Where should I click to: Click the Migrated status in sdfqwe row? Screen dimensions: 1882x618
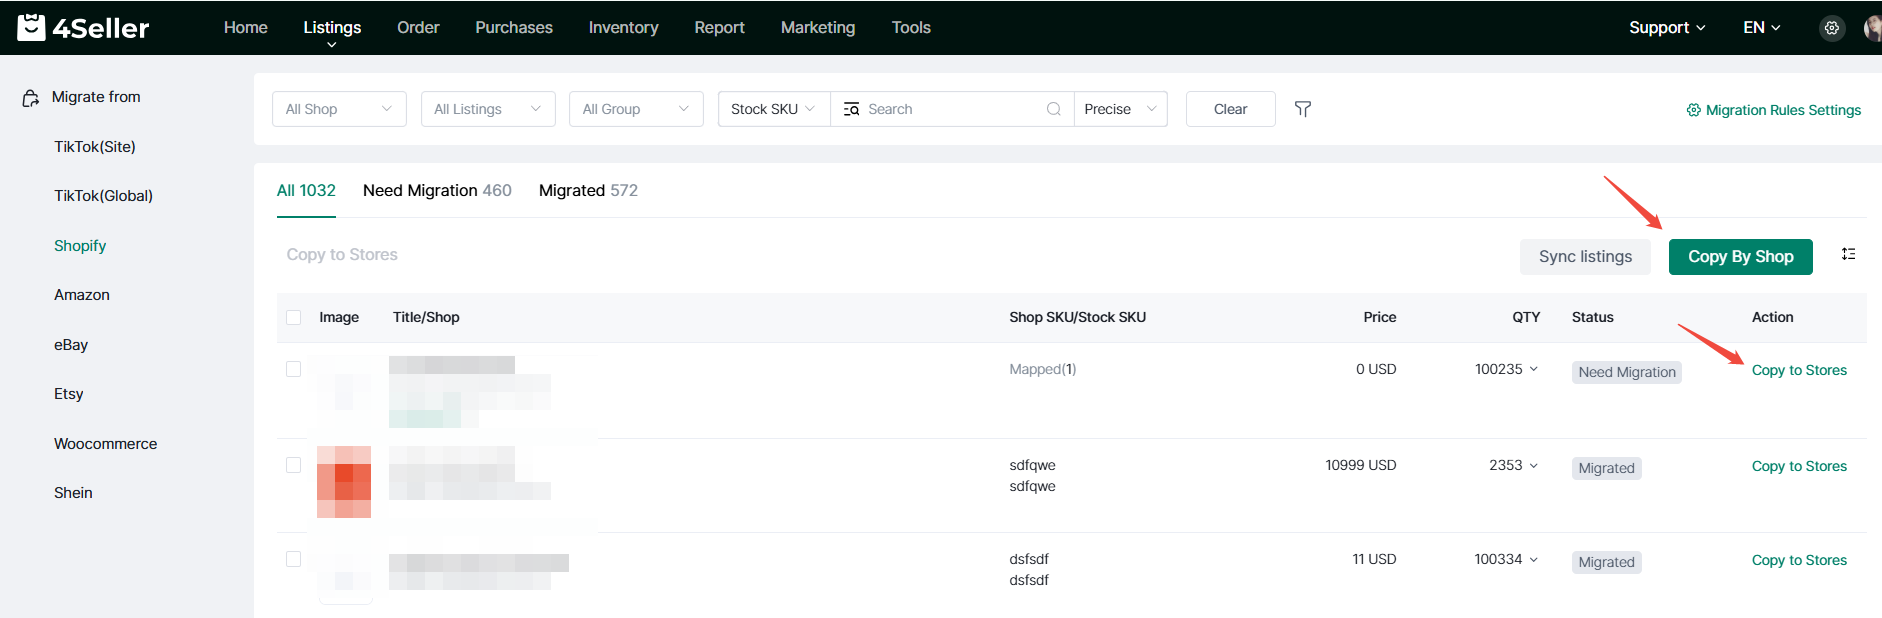pos(1607,468)
